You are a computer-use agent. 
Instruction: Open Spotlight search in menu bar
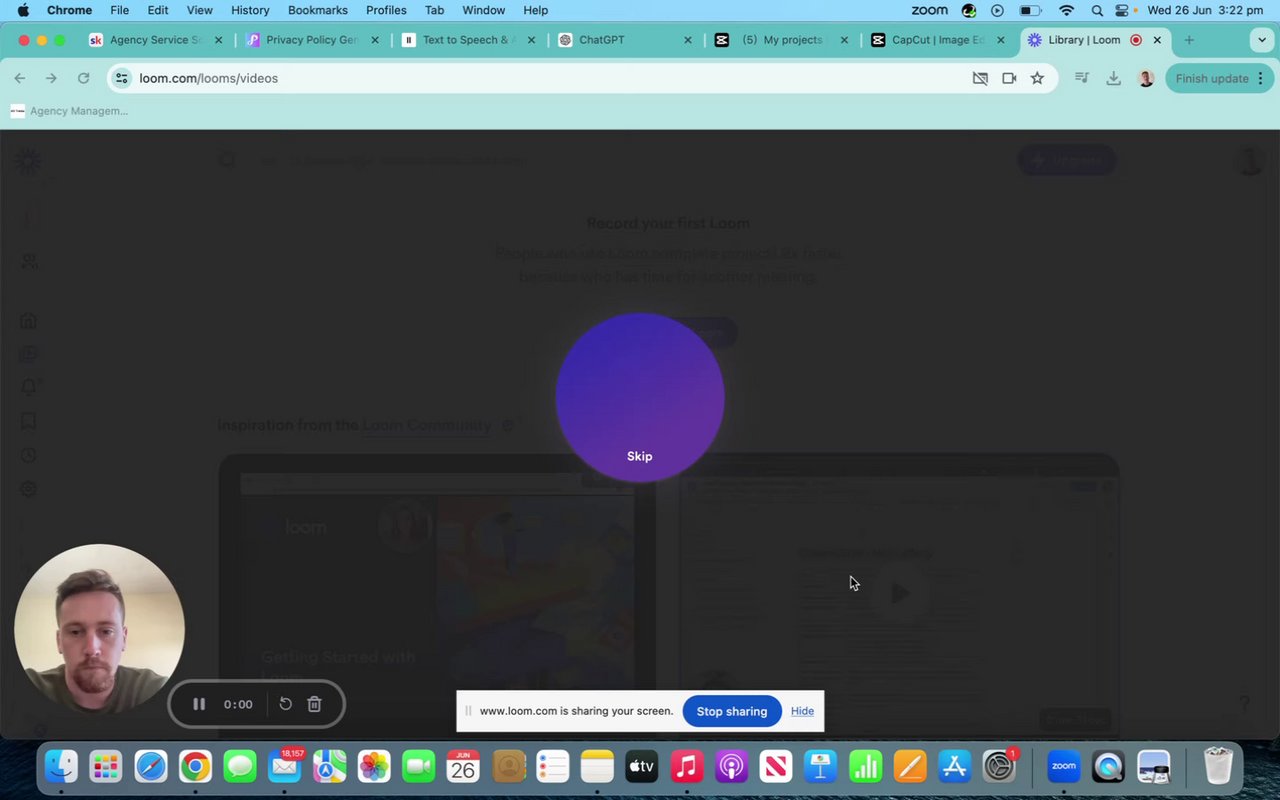pos(1097,10)
